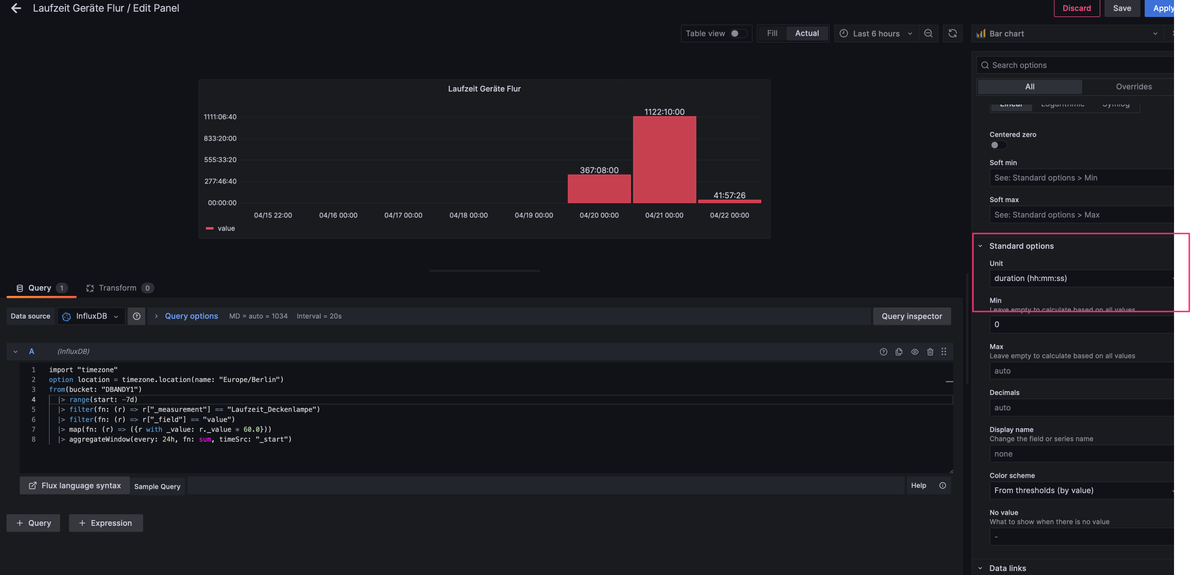Refresh the panel data
This screenshot has width=1200, height=575.
[x=953, y=34]
